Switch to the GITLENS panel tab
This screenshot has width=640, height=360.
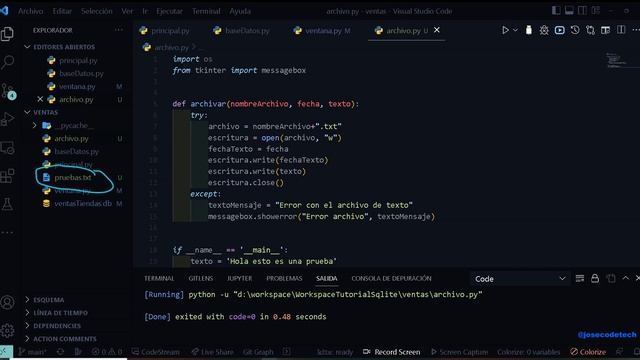(200, 278)
